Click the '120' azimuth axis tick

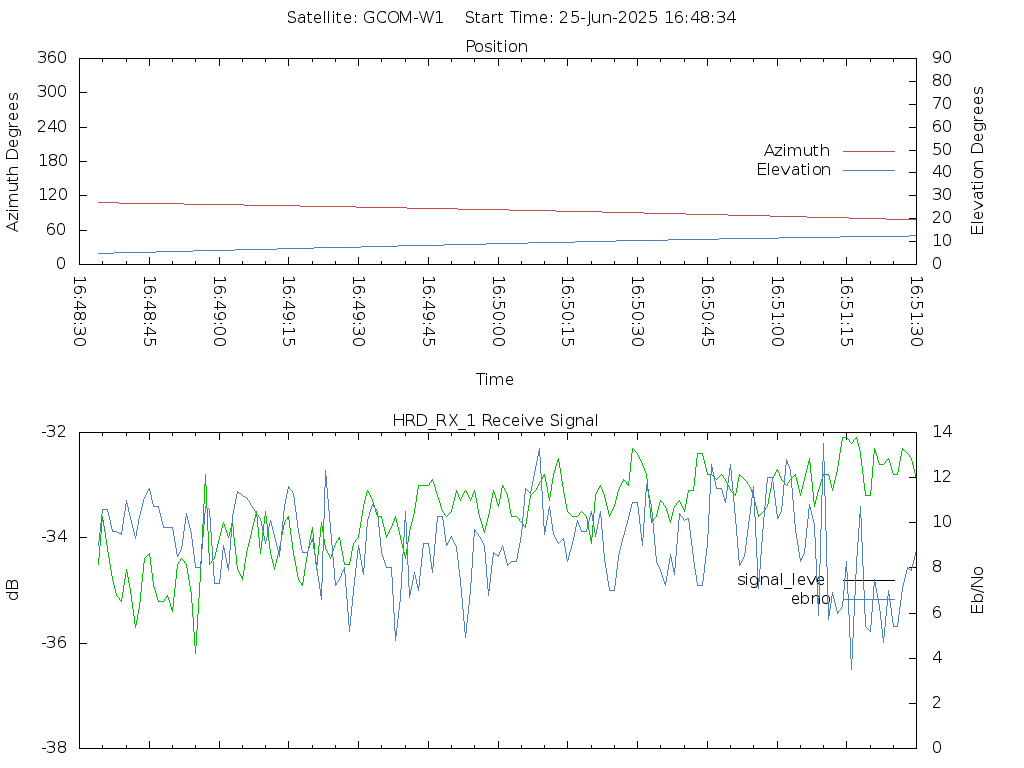point(52,195)
